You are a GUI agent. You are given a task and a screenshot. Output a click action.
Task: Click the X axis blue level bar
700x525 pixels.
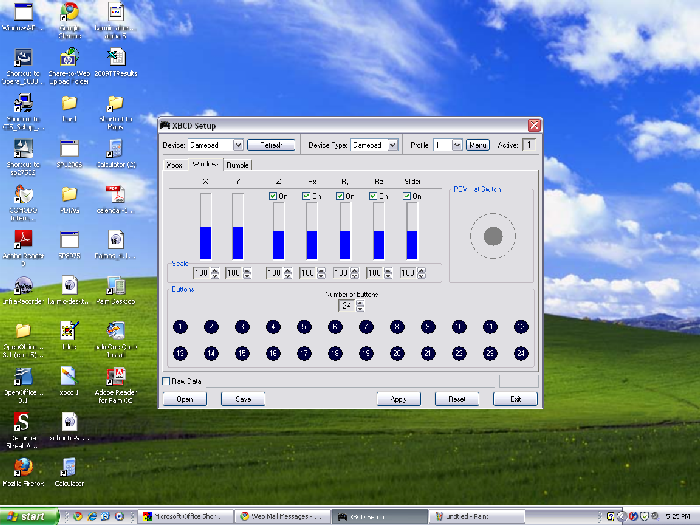pyautogui.click(x=206, y=243)
